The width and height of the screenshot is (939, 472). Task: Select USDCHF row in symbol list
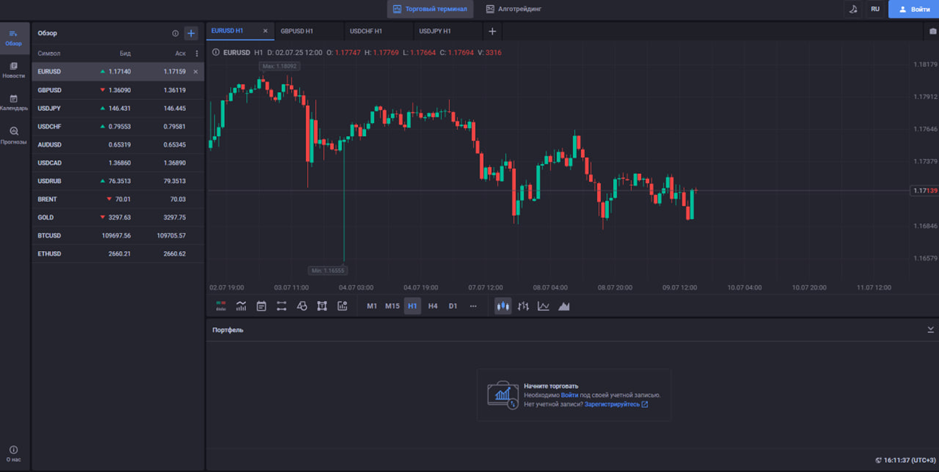click(118, 126)
